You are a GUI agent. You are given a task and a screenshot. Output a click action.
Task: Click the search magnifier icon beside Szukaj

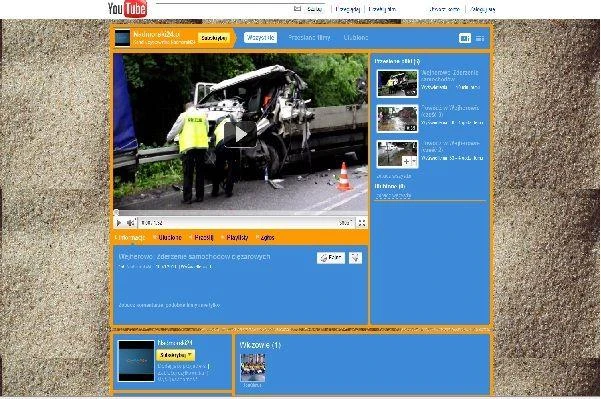[x=297, y=8]
